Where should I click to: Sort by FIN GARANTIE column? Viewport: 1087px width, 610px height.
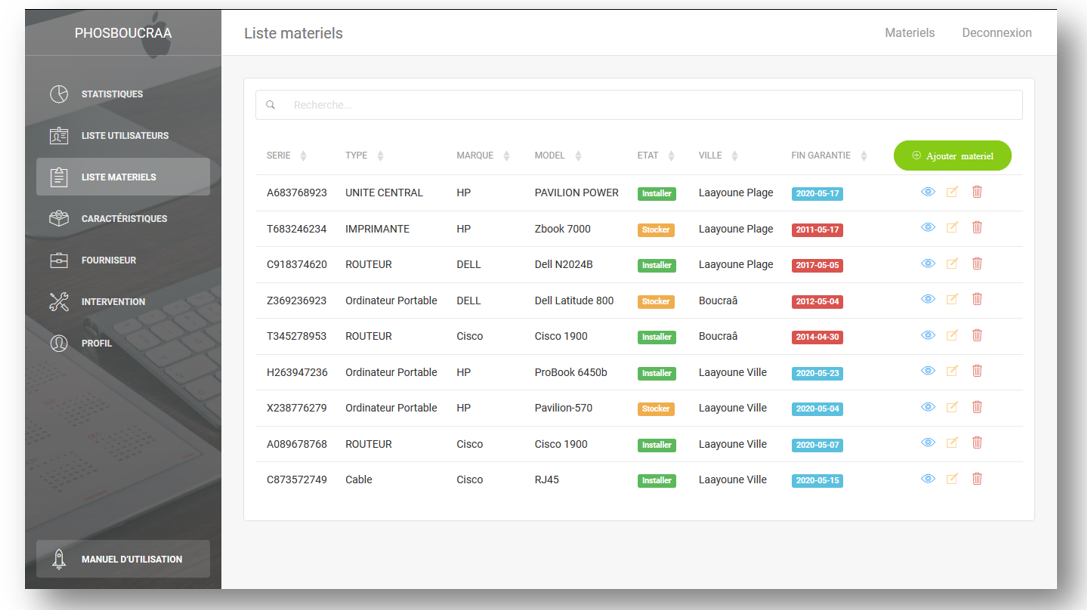[x=864, y=156]
